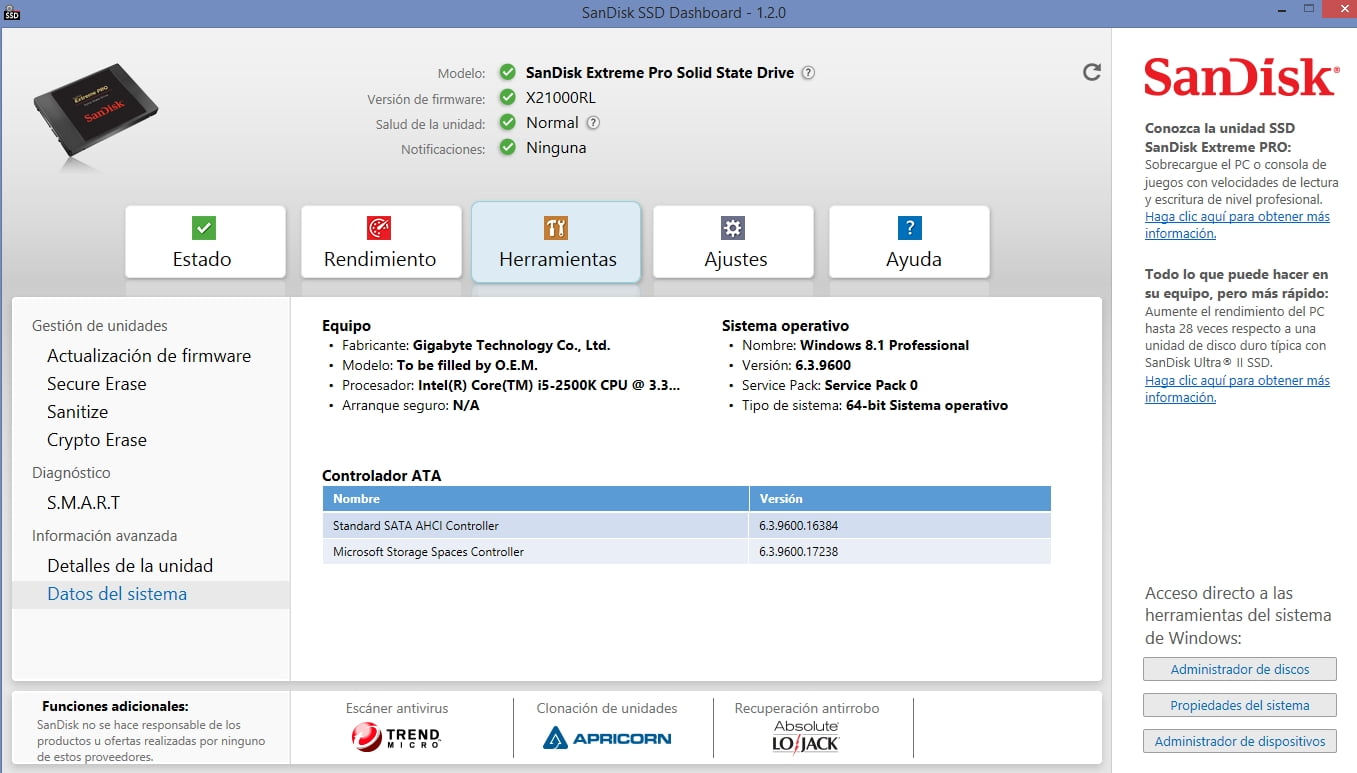Click the Nombre column header
1357x773 pixels.
[535, 498]
